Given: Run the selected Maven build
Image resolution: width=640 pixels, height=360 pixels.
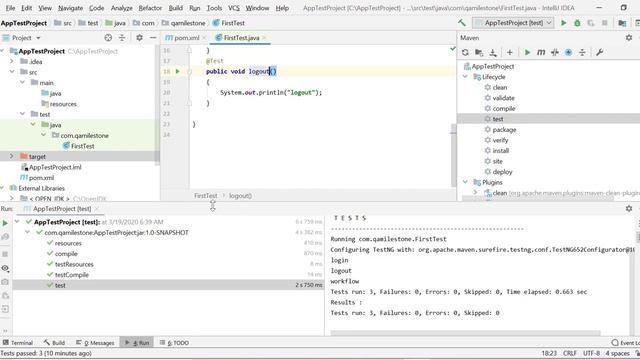Looking at the screenshot, I should click(x=527, y=52).
